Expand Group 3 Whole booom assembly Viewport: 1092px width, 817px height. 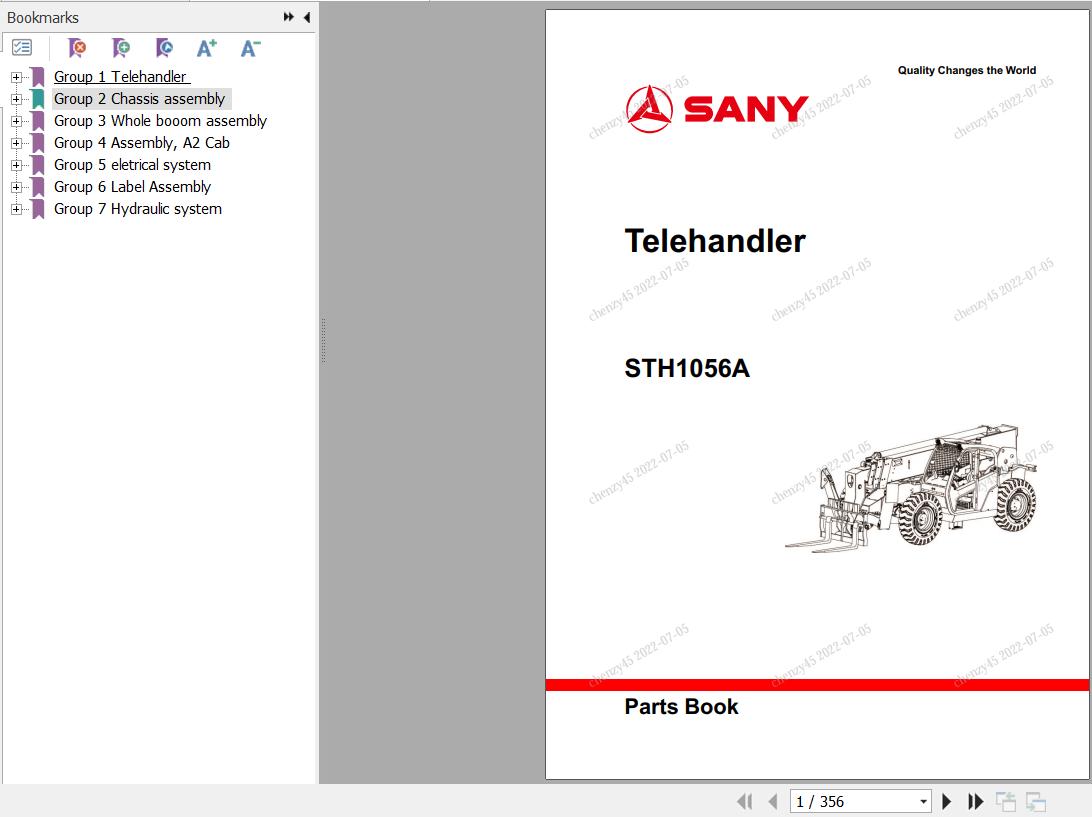(15, 120)
